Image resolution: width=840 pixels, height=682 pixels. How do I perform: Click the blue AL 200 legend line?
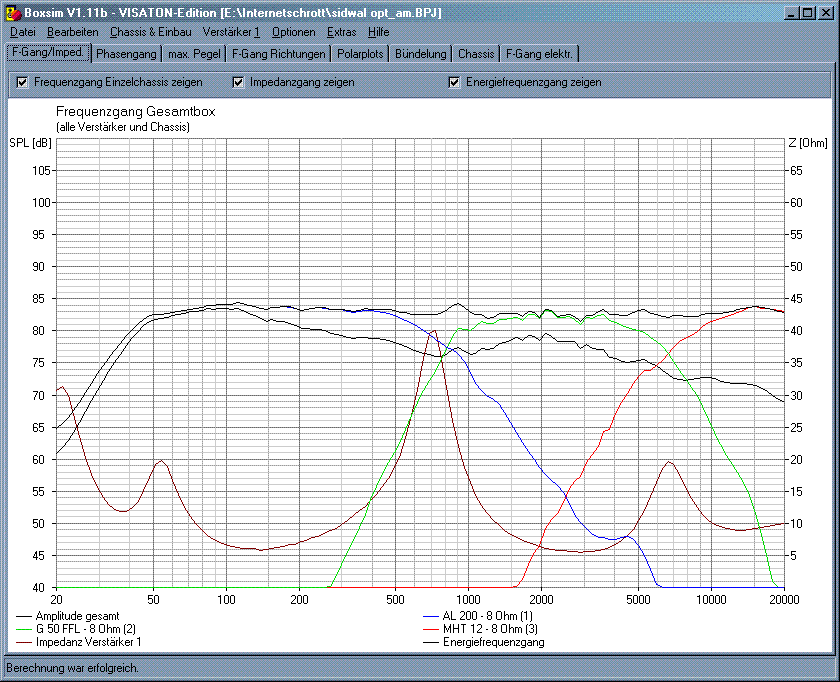(431, 615)
